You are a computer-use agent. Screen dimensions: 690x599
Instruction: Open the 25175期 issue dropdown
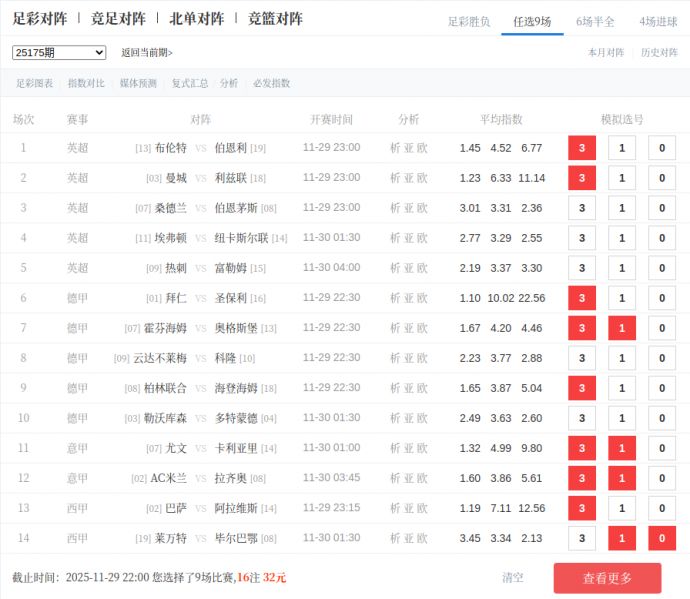(59, 52)
